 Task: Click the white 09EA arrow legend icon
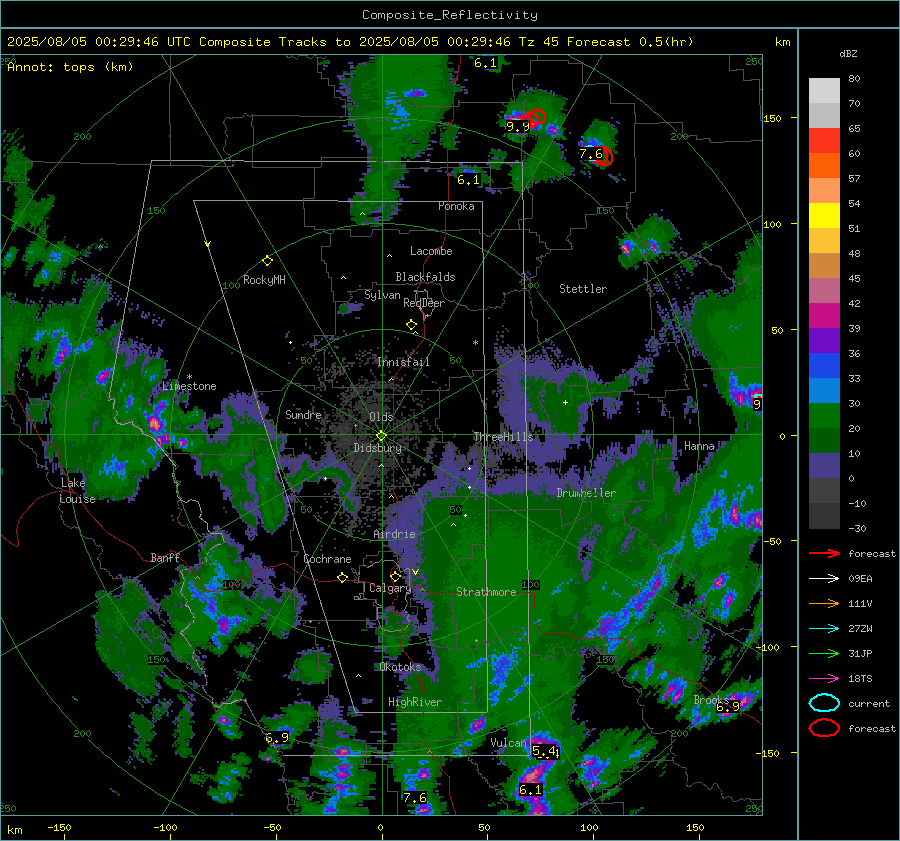click(x=824, y=579)
